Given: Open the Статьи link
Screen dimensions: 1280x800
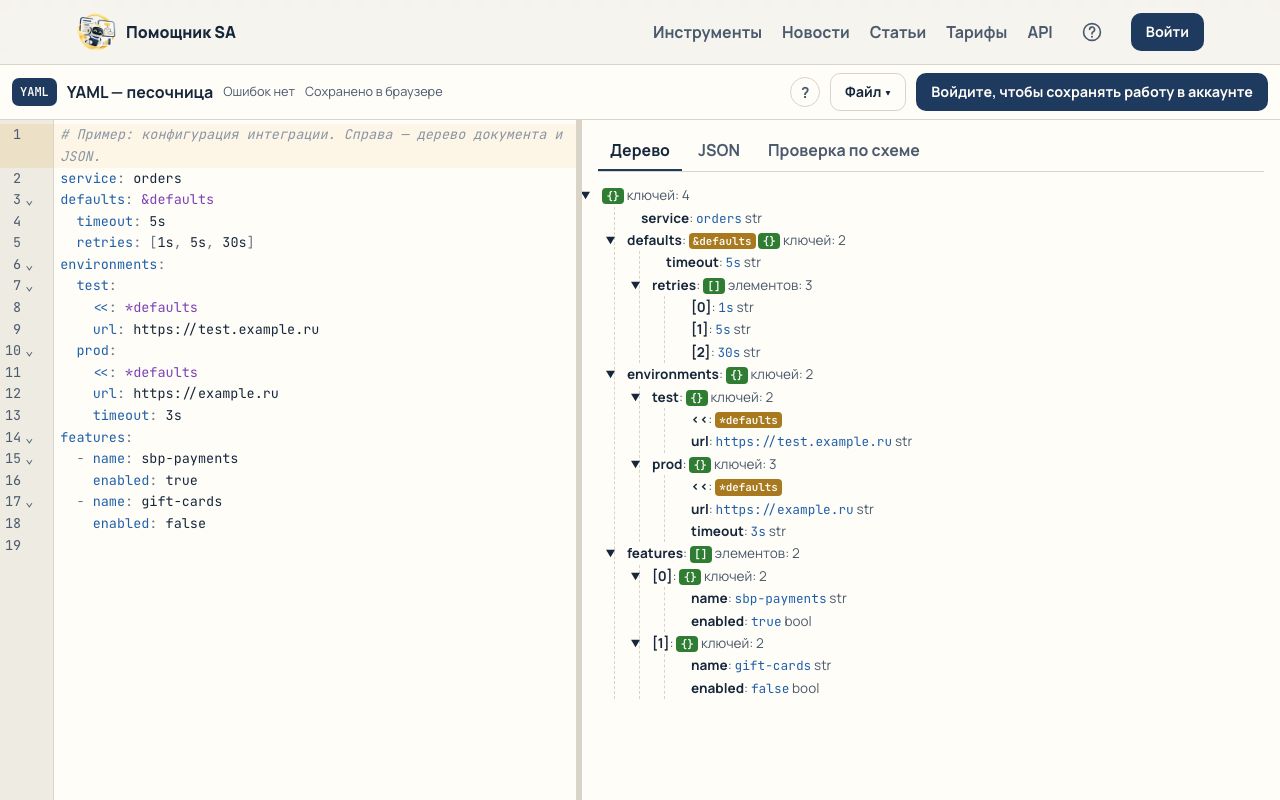Looking at the screenshot, I should tap(898, 32).
